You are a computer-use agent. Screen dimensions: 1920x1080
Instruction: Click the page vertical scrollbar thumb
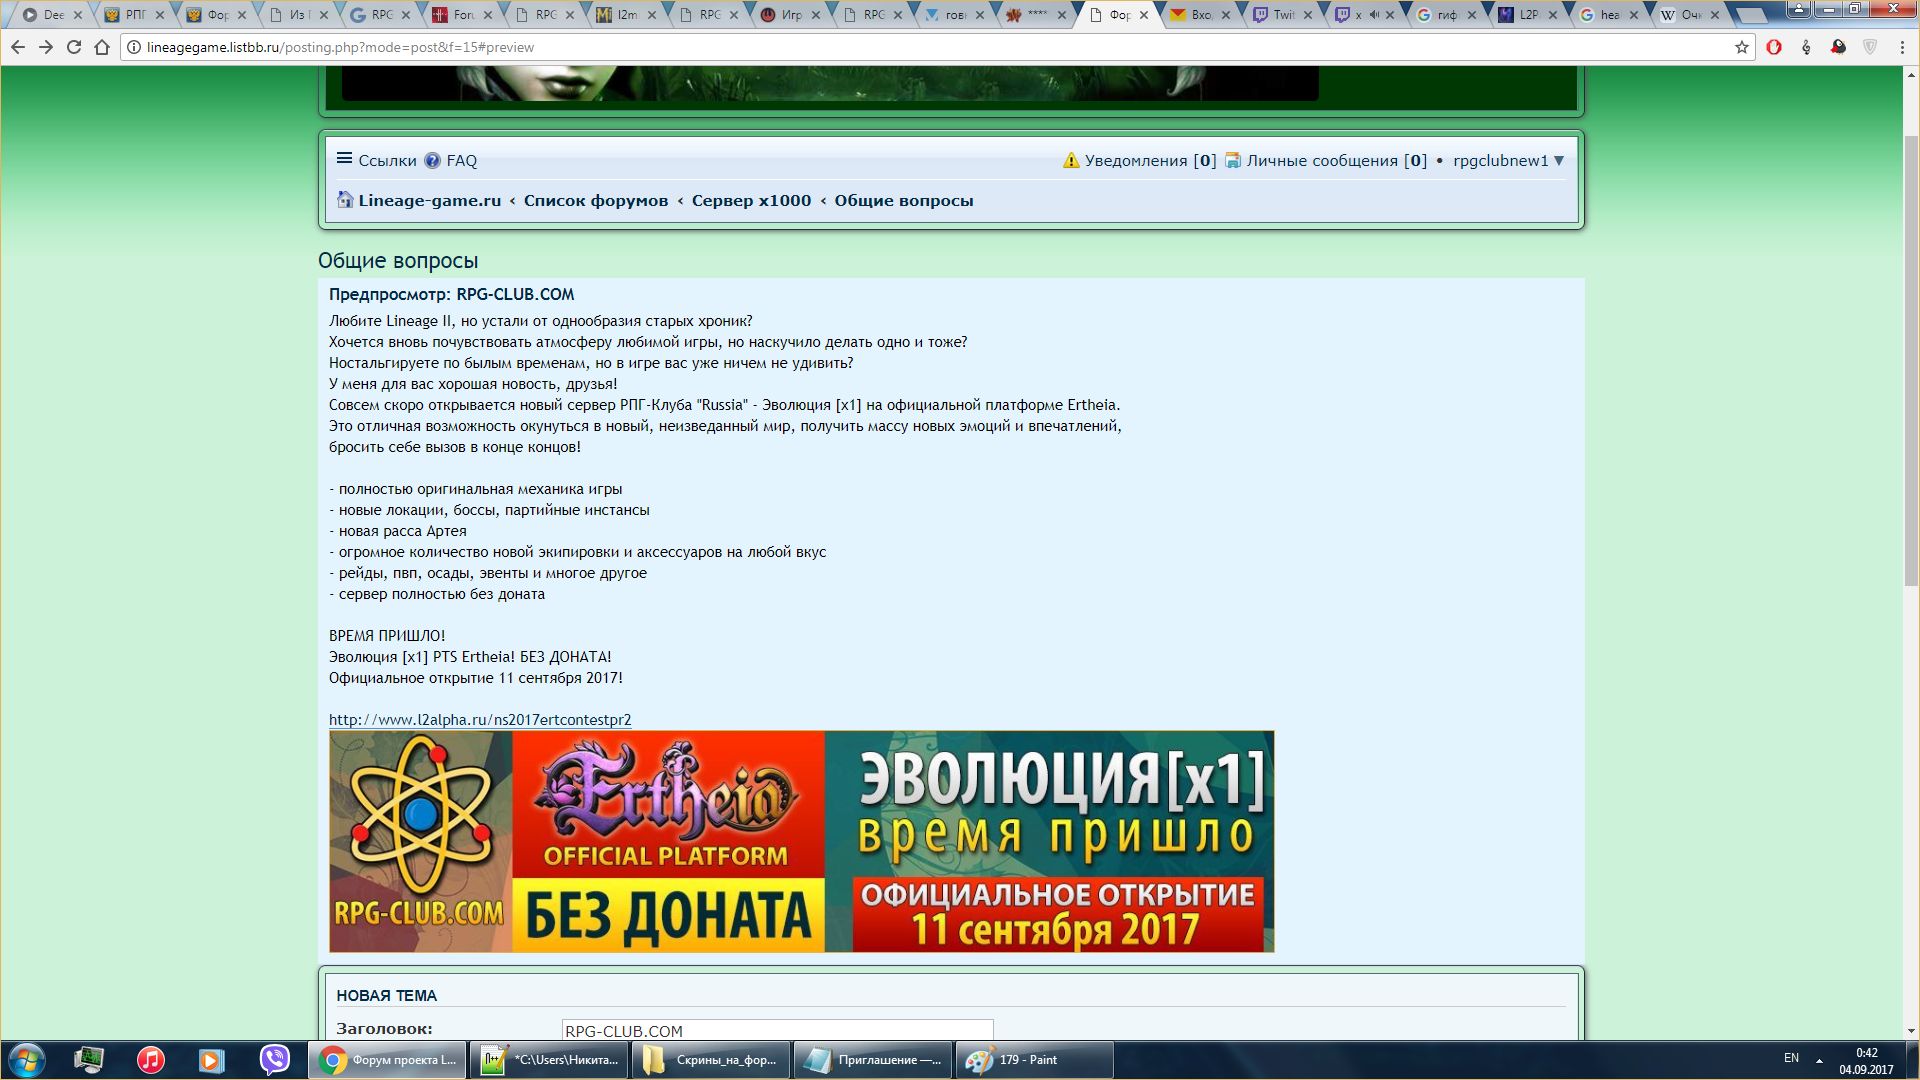[x=1911, y=360]
